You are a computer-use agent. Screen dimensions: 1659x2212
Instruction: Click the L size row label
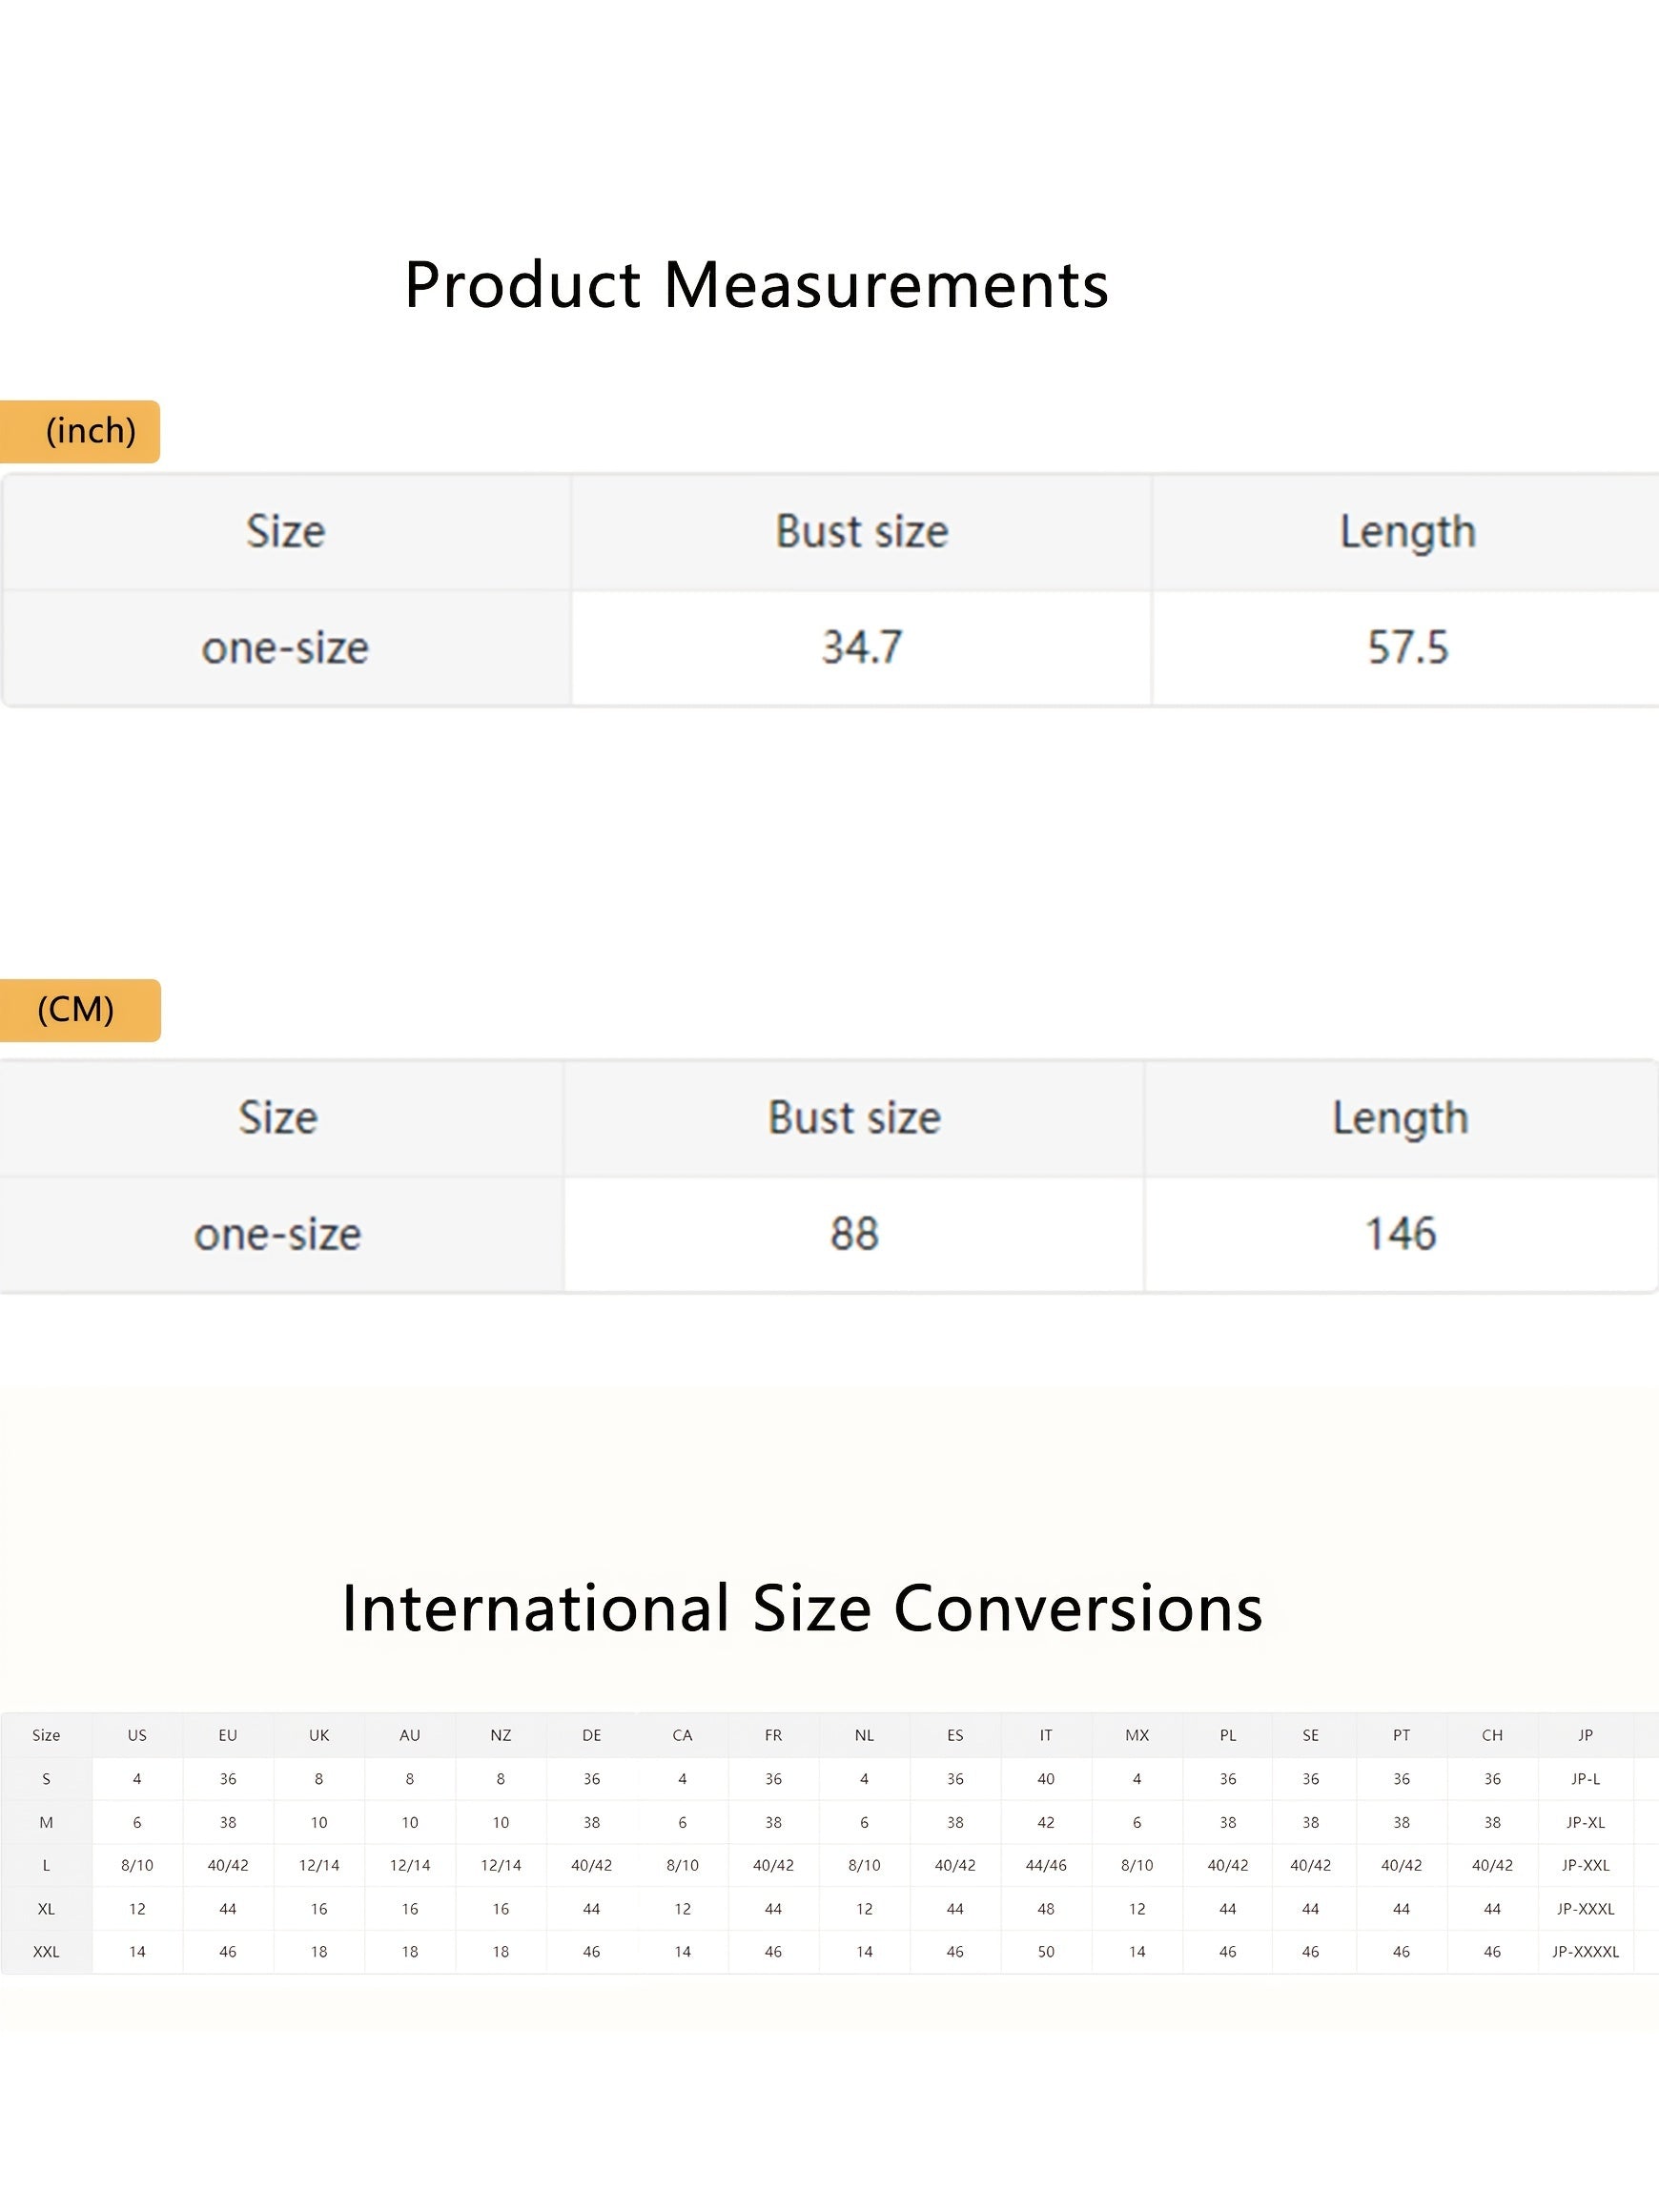point(46,1865)
